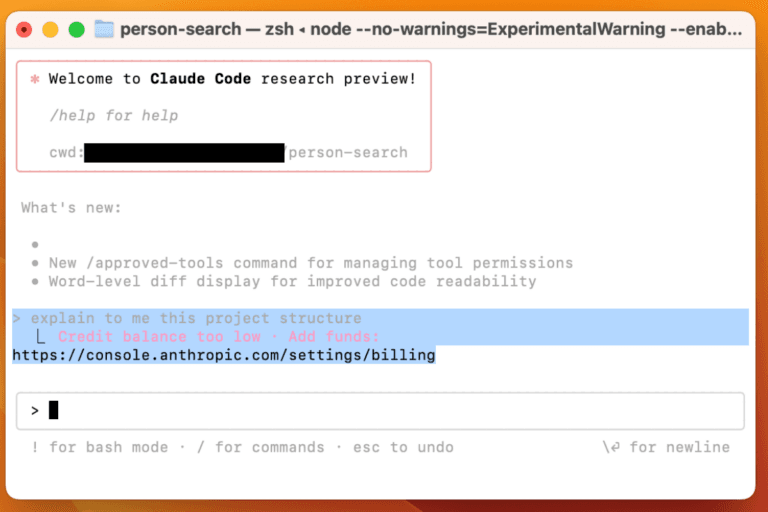Click the block cursor in the input box

[x=54, y=410]
